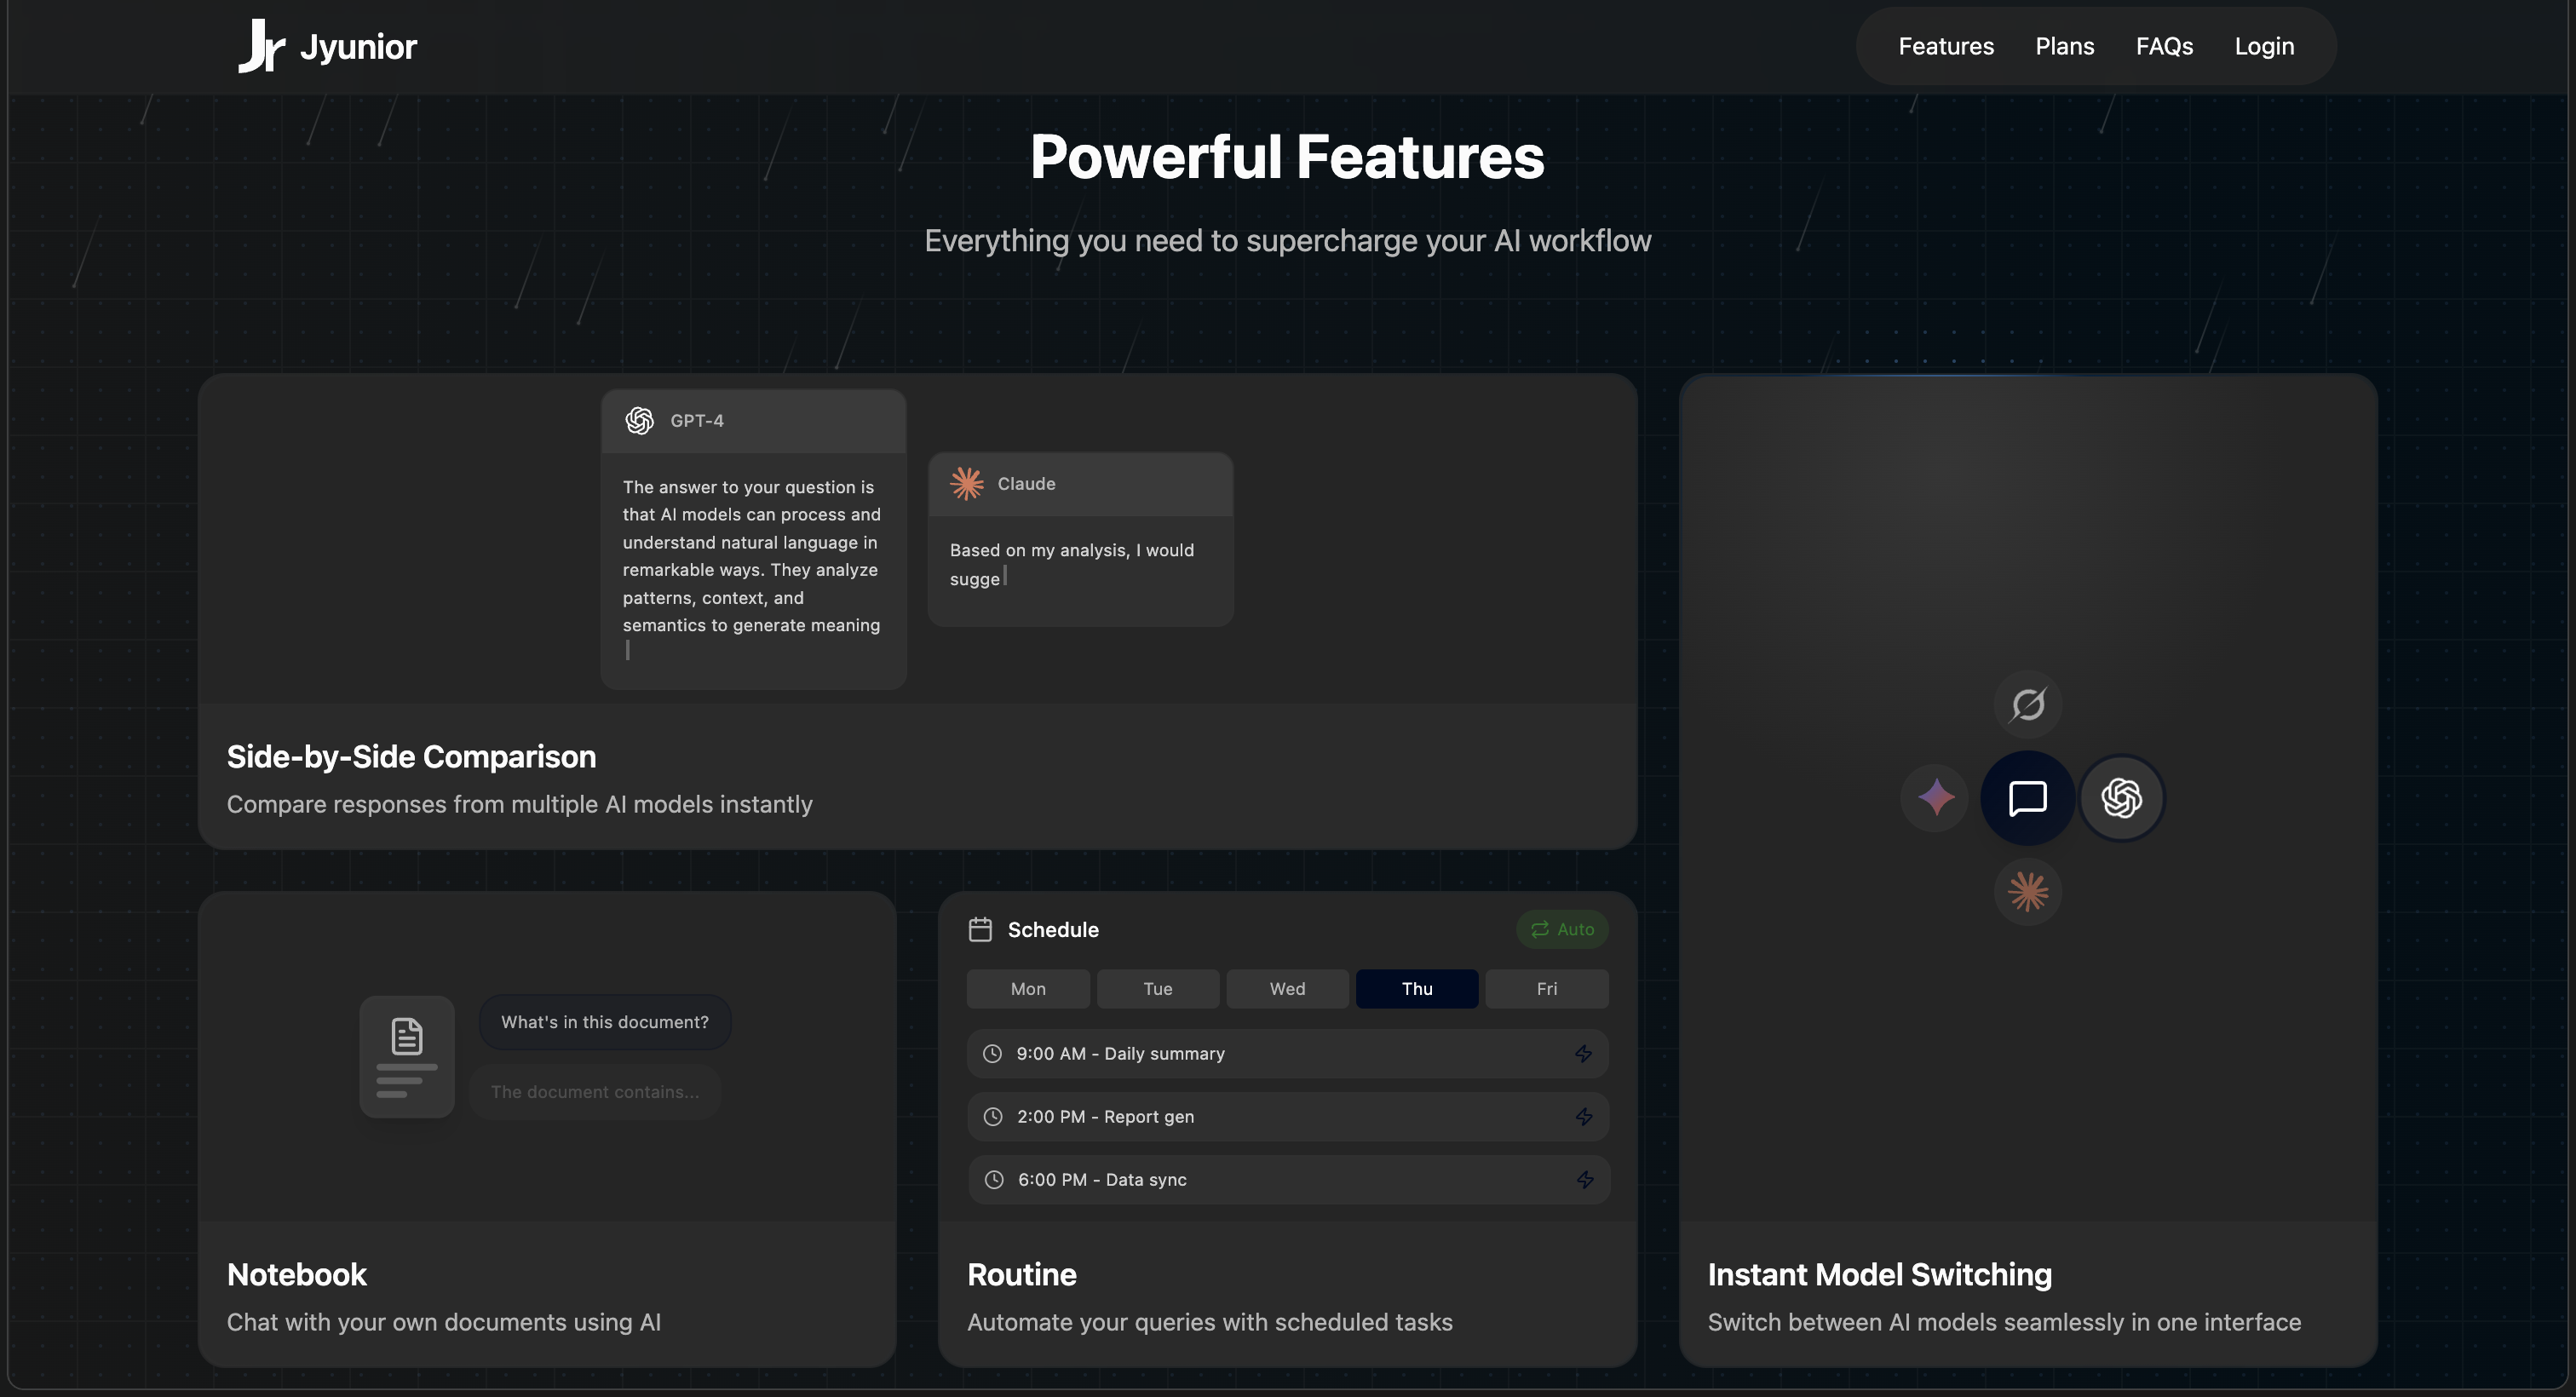Image resolution: width=2576 pixels, height=1397 pixels.
Task: Click the lightning icon on the Data sync row
Action: (x=1585, y=1179)
